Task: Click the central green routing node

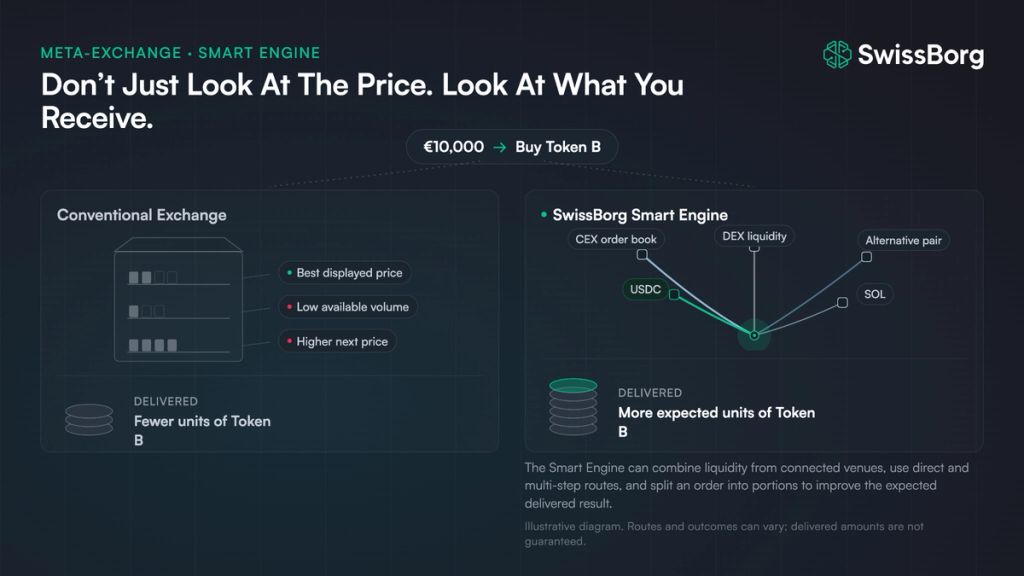Action: (754, 335)
